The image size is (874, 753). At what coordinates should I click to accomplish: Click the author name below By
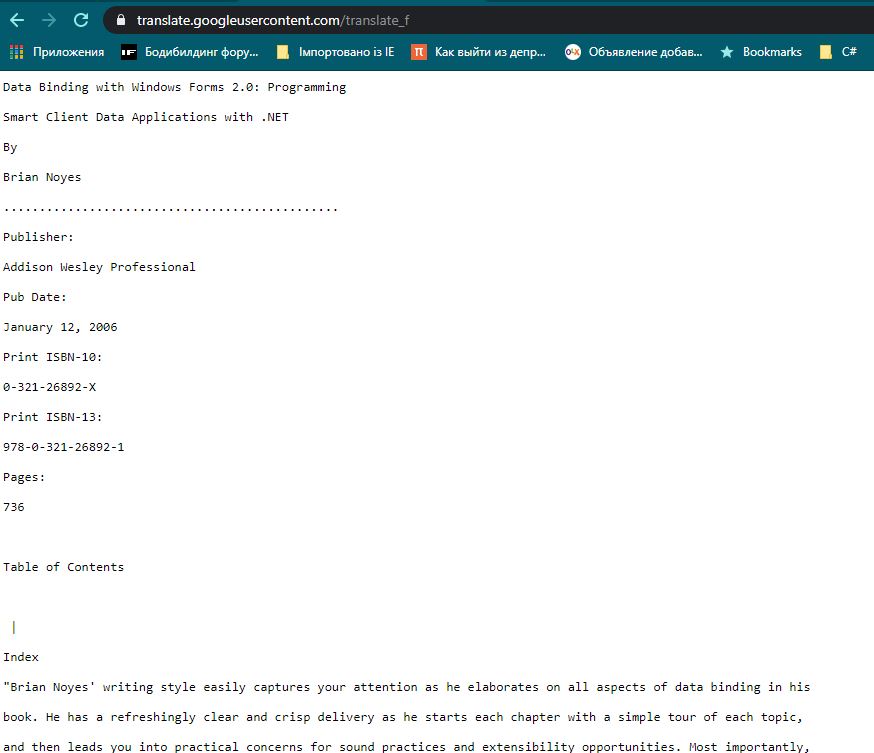(x=42, y=177)
